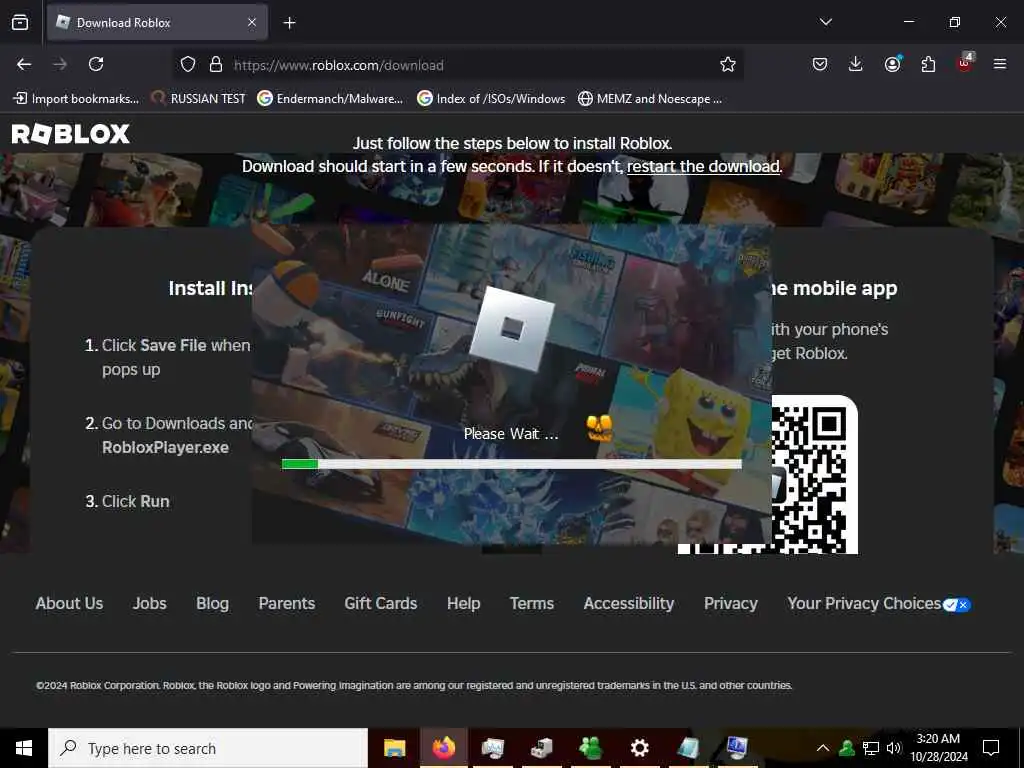Open Your Privacy Choices link
The height and width of the screenshot is (768, 1024).
[864, 603]
